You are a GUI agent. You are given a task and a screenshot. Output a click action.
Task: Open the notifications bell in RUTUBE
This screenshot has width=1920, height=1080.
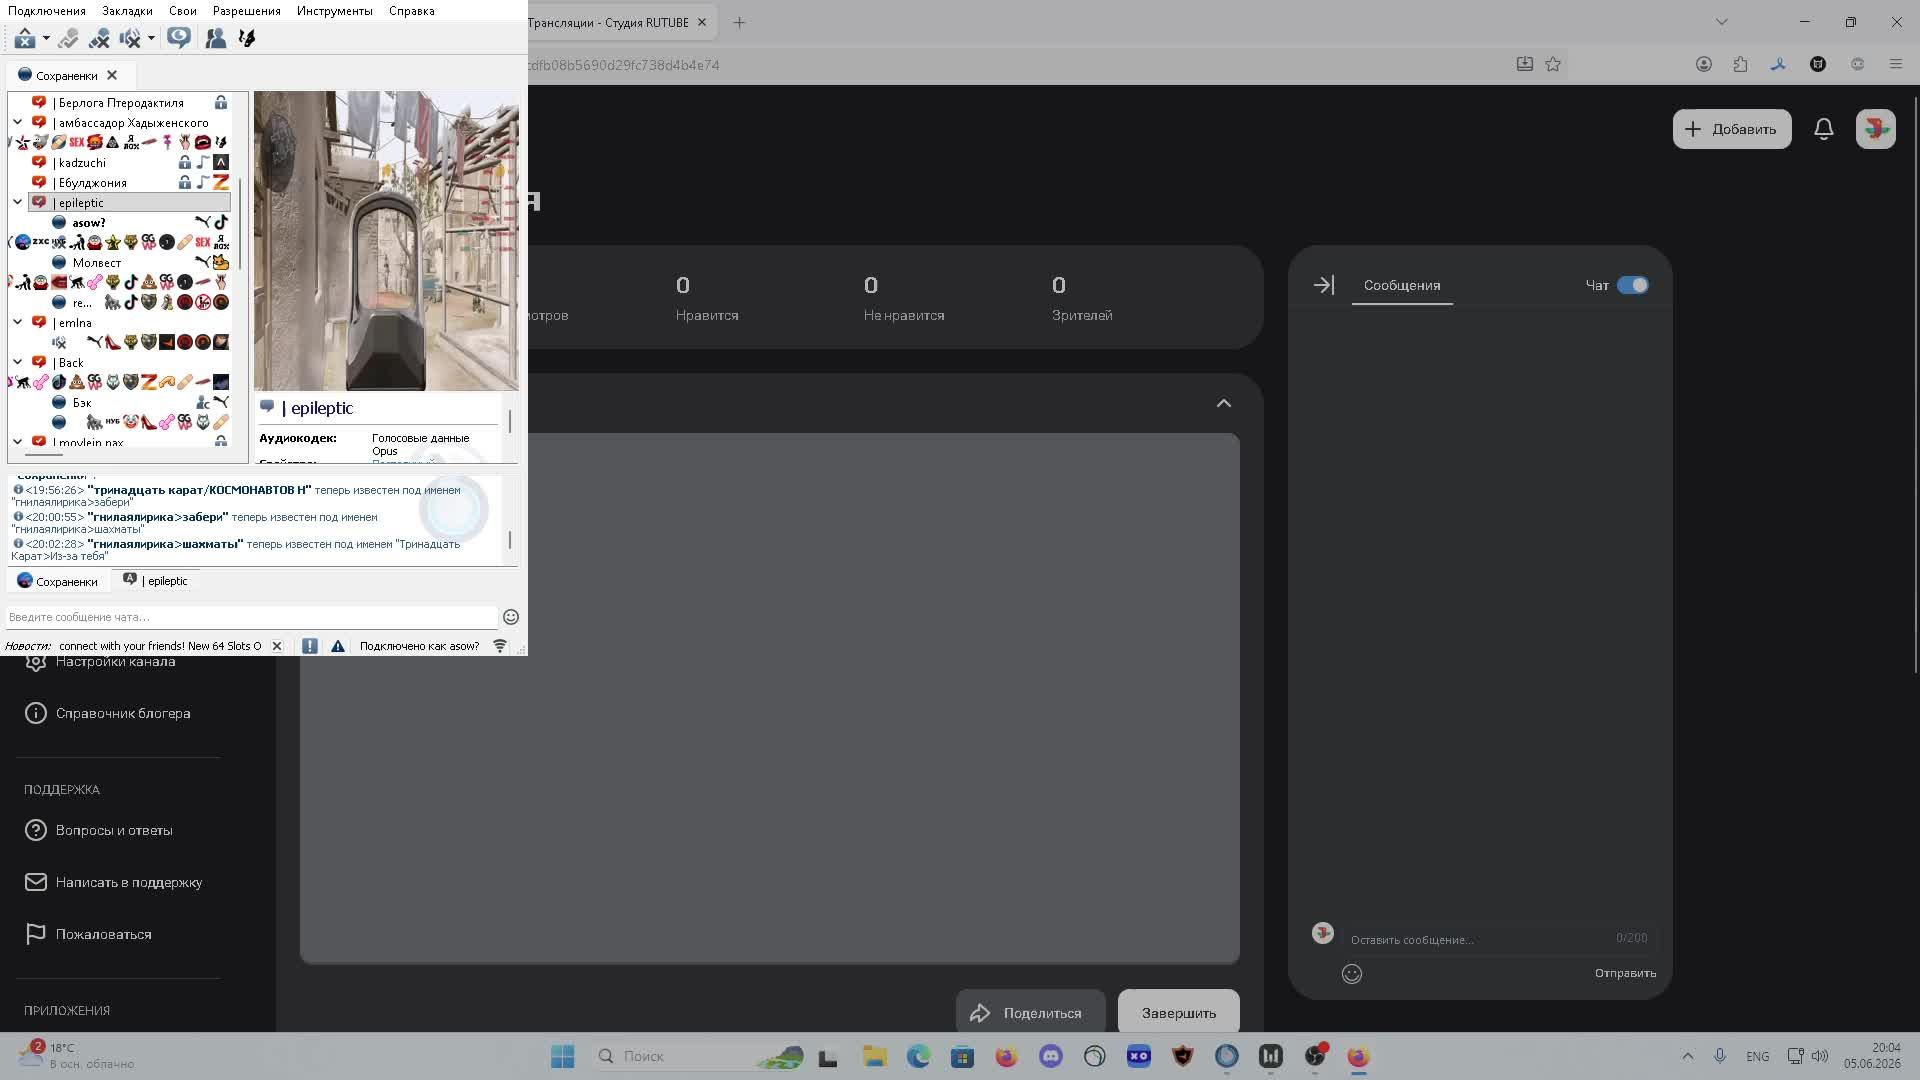(x=1824, y=129)
